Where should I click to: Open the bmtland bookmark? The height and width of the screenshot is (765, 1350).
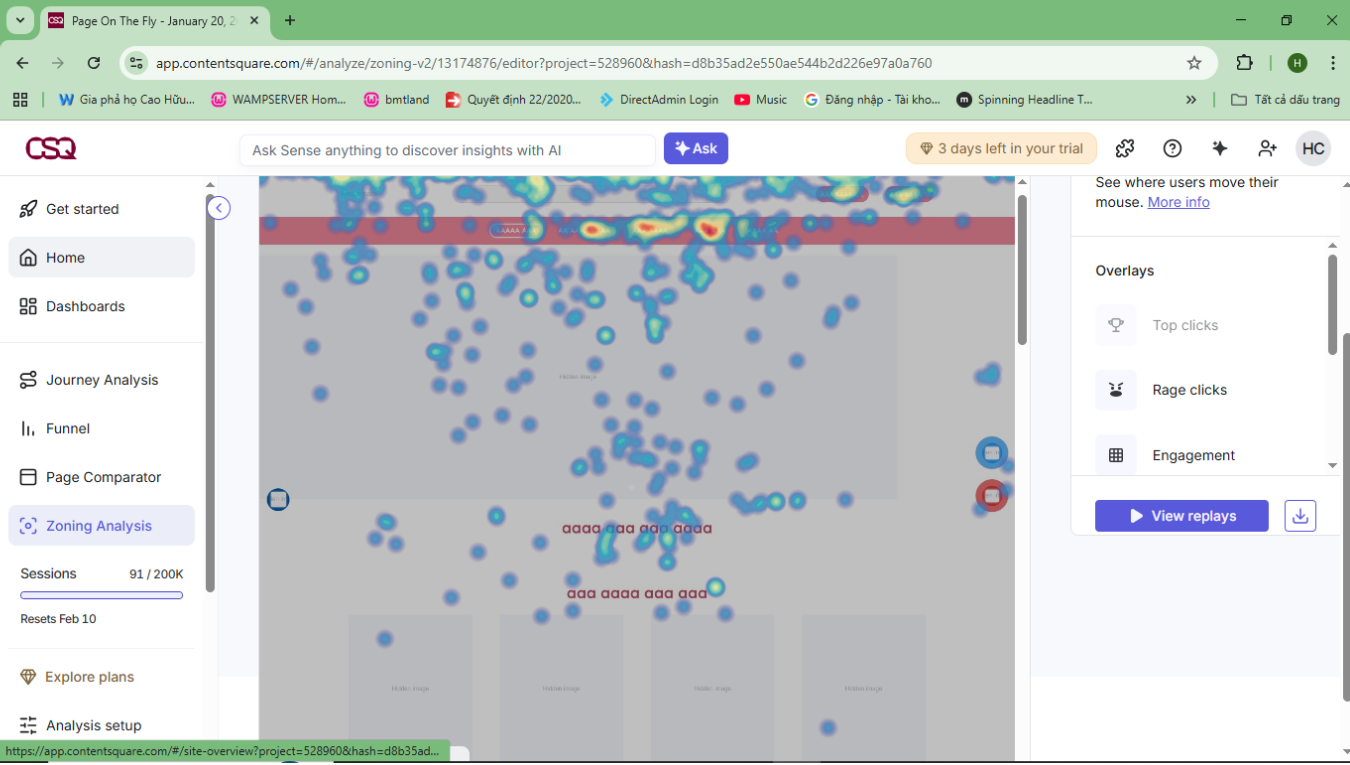(x=397, y=100)
